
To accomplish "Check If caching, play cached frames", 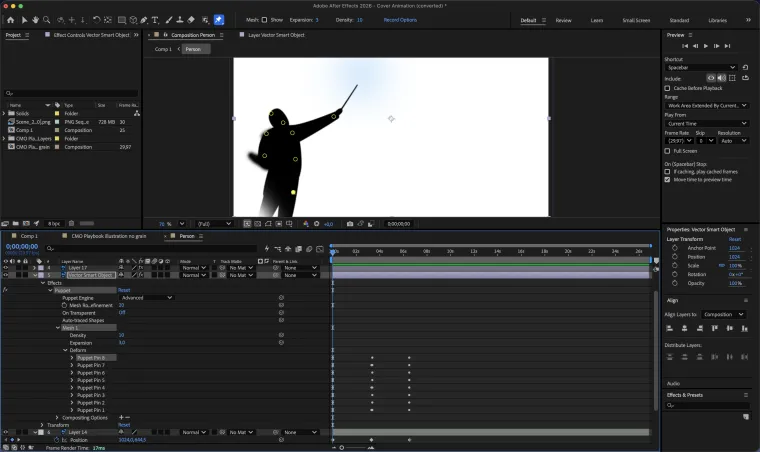I will [667, 171].
